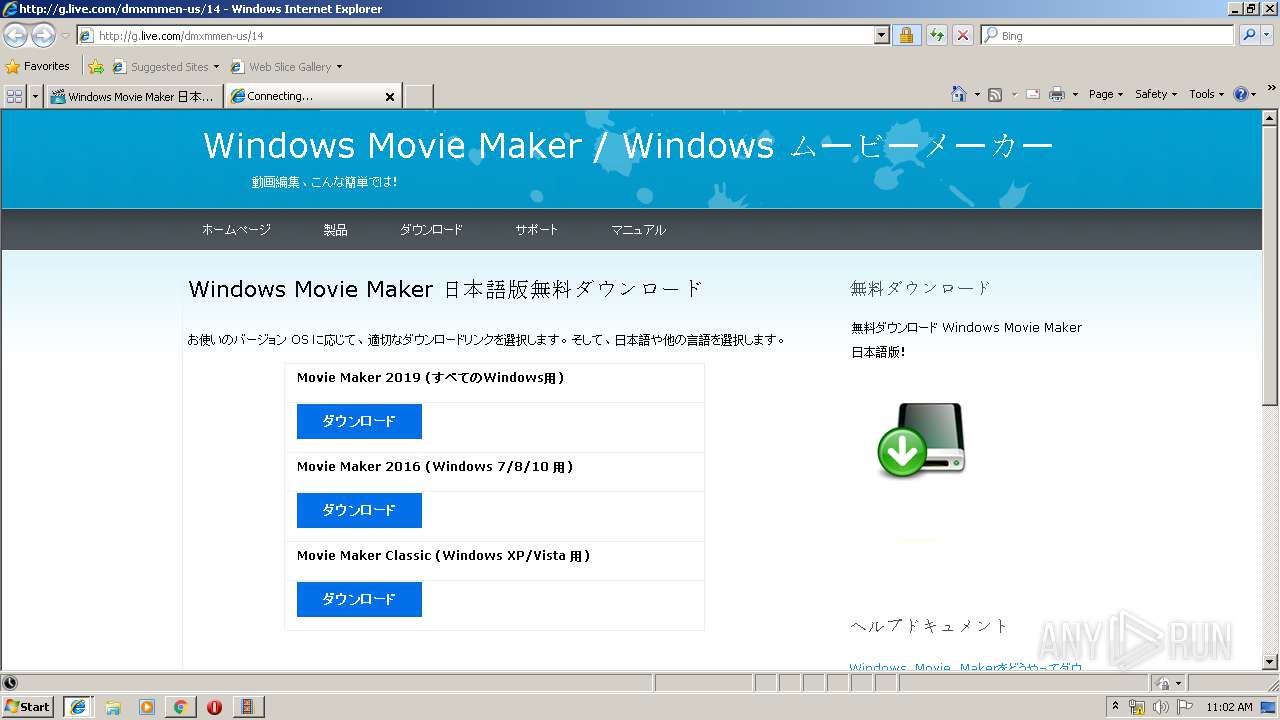Launch Chrome from taskbar
Screen dimensions: 1280x720
pos(180,707)
